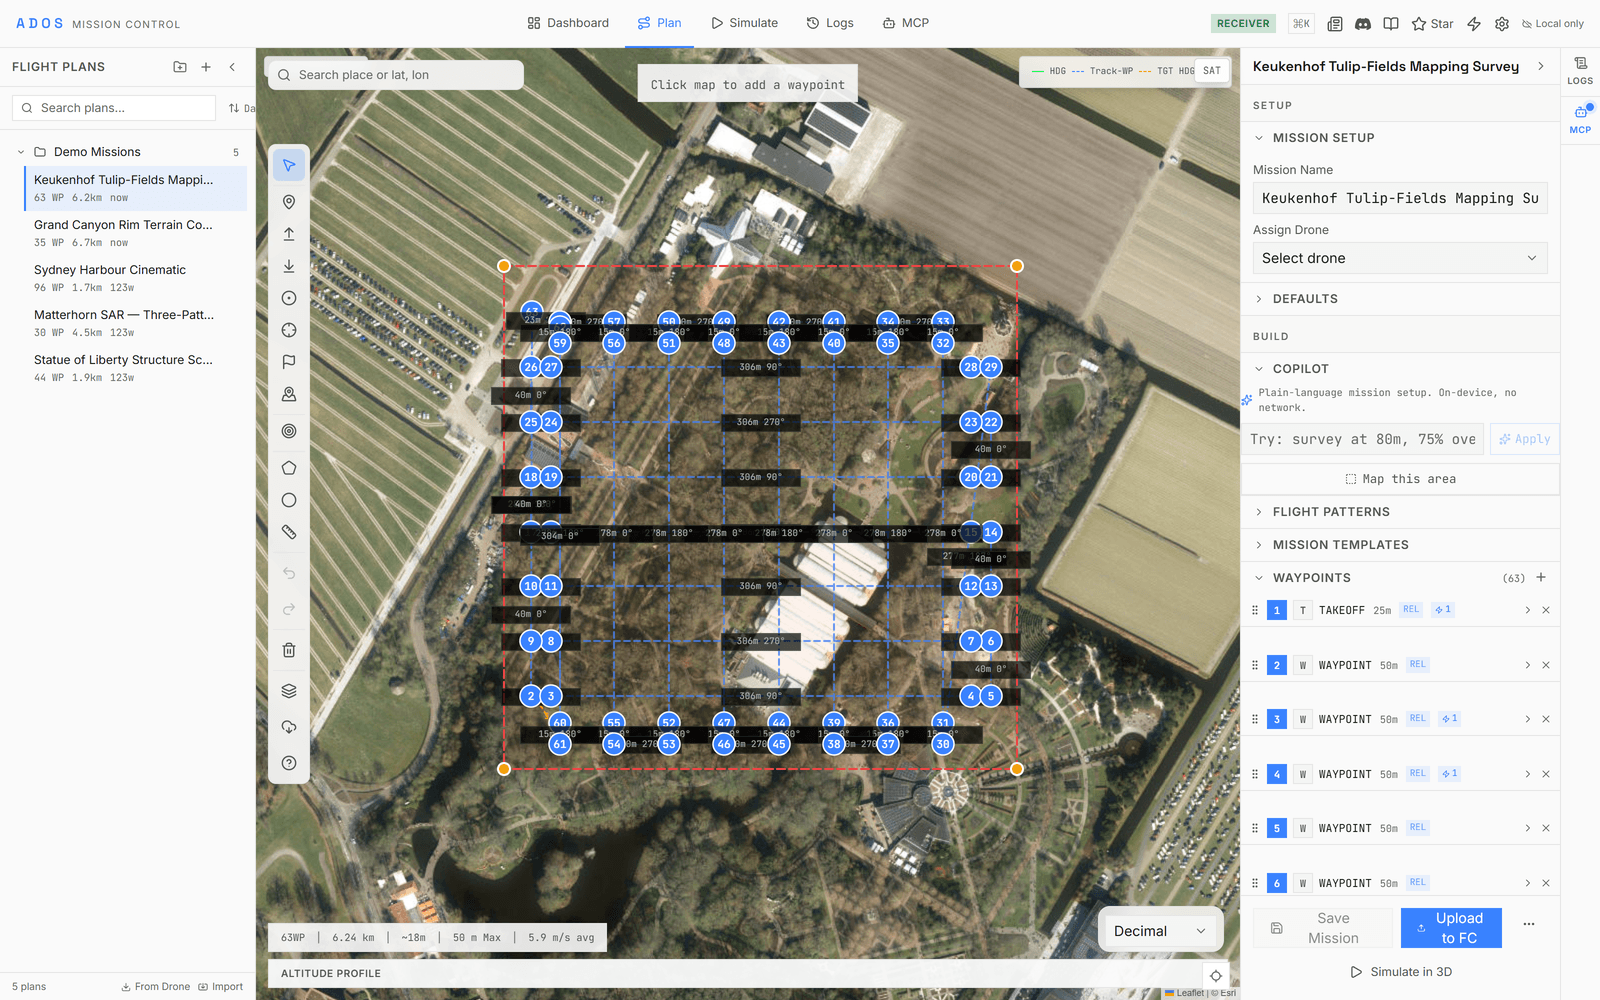Click Map this area button
Image resolution: width=1600 pixels, height=1000 pixels.
click(x=1400, y=479)
